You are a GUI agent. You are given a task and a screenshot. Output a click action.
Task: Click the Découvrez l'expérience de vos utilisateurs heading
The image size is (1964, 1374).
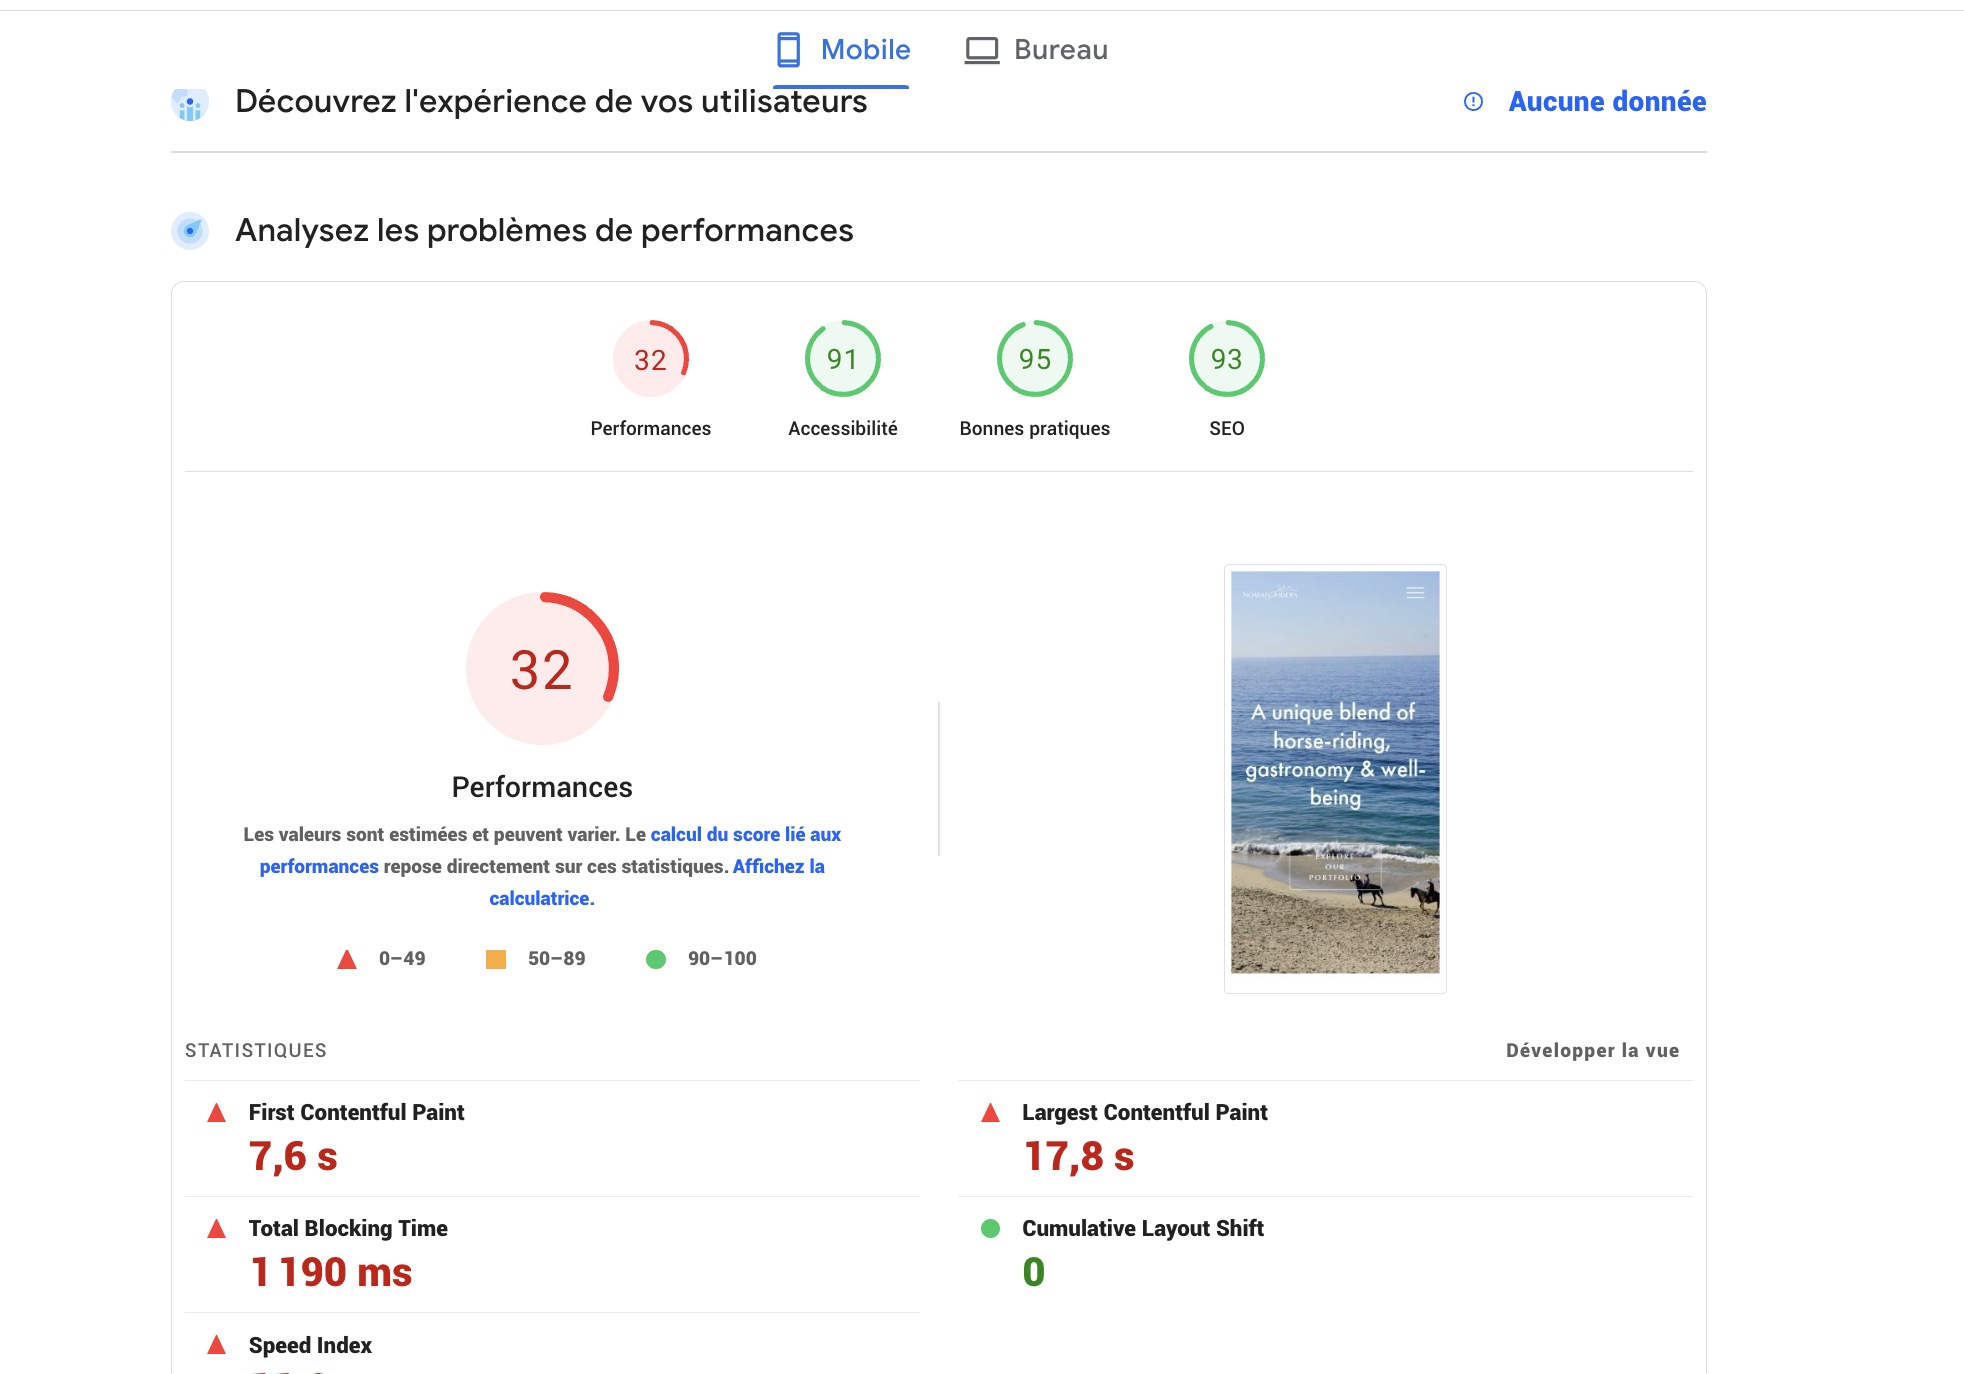pos(551,102)
